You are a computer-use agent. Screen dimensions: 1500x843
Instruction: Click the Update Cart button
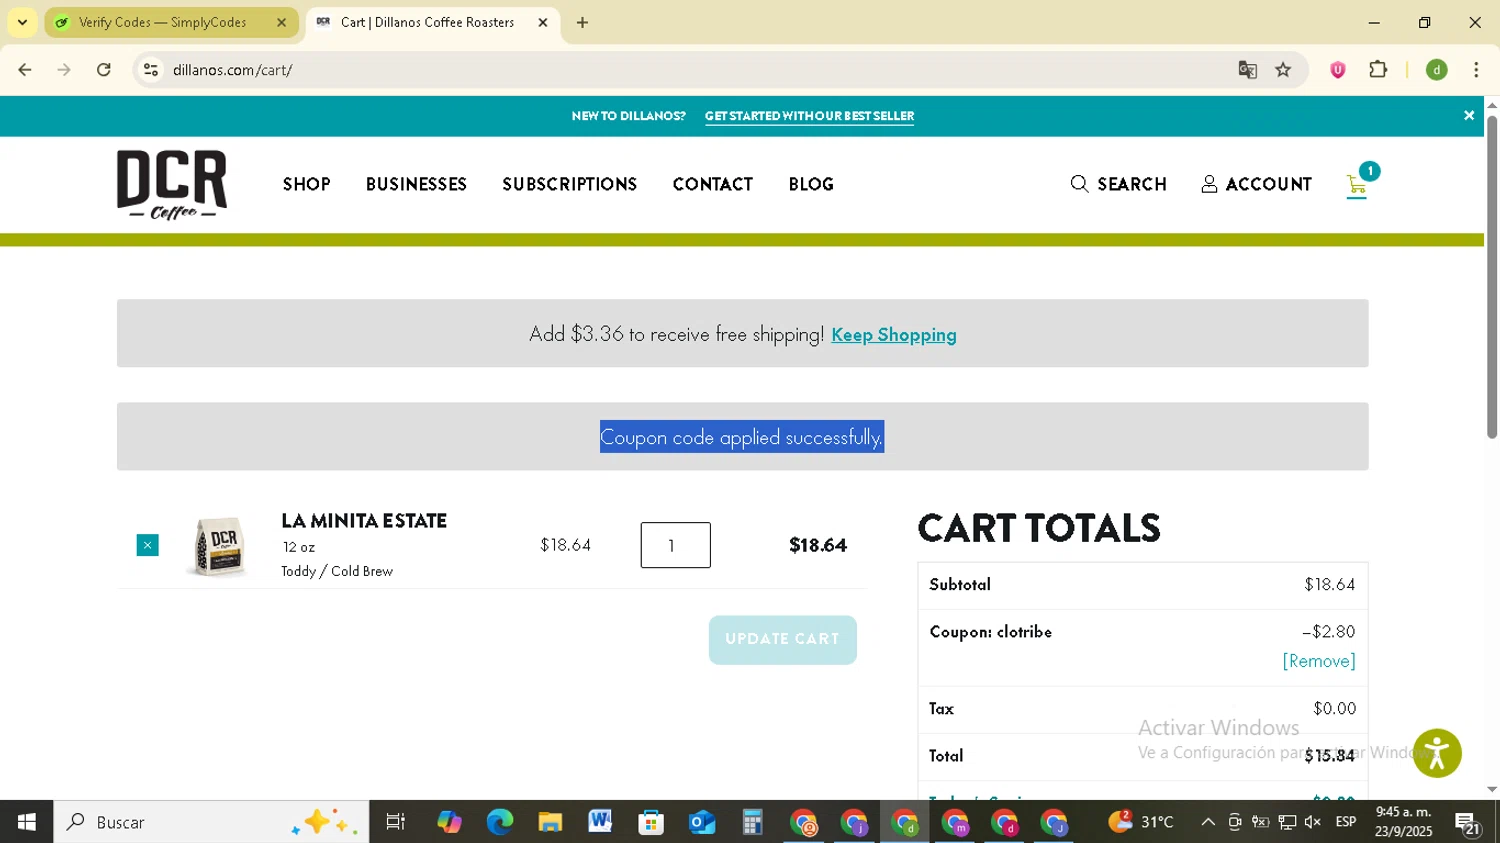782,639
